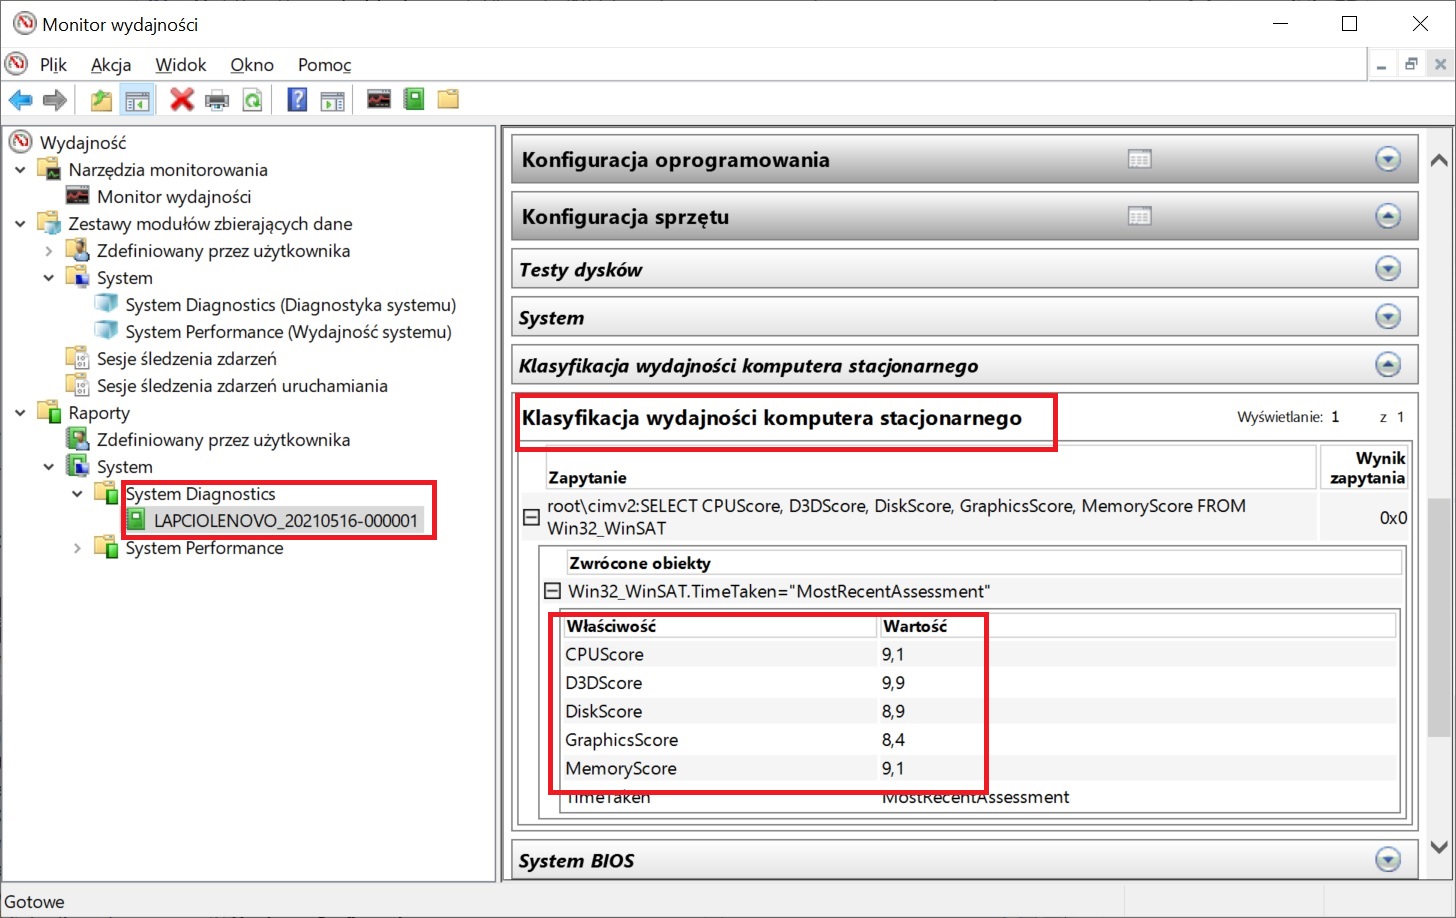This screenshot has width=1456, height=918.
Task: Open the Akcja menu
Action: coord(110,65)
